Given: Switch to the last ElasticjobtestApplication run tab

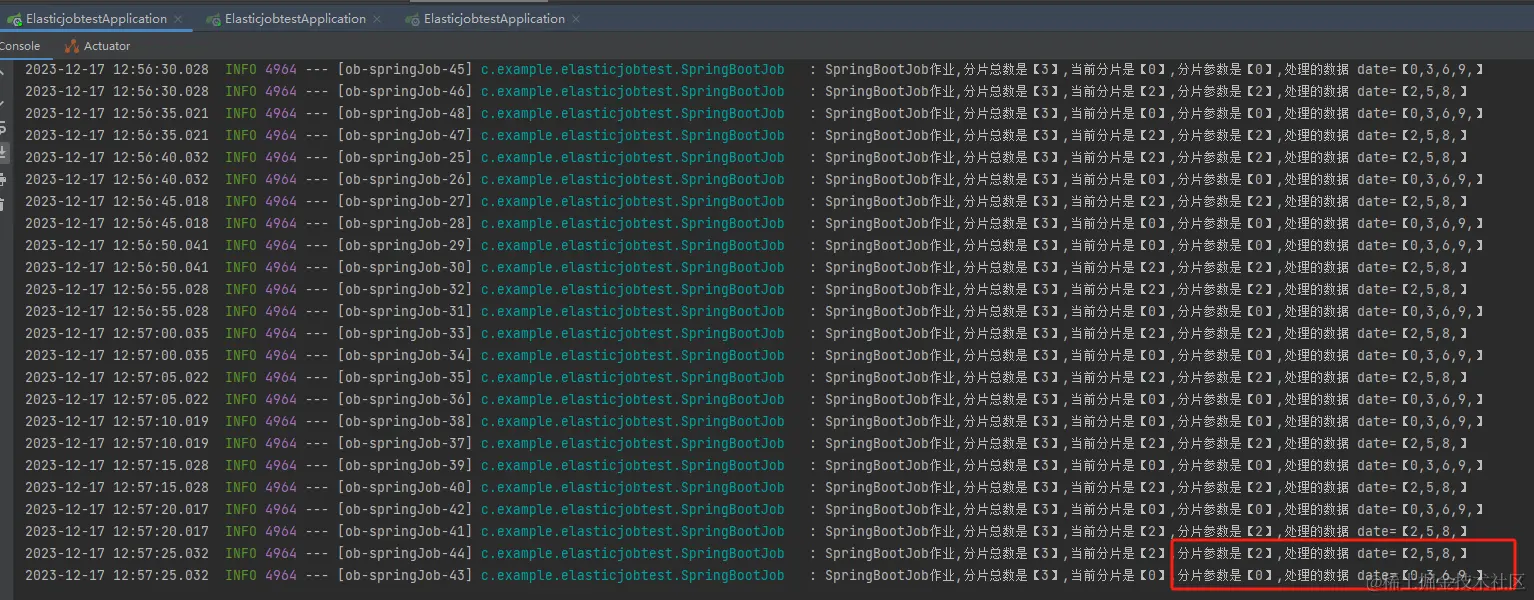Looking at the screenshot, I should (x=494, y=19).
